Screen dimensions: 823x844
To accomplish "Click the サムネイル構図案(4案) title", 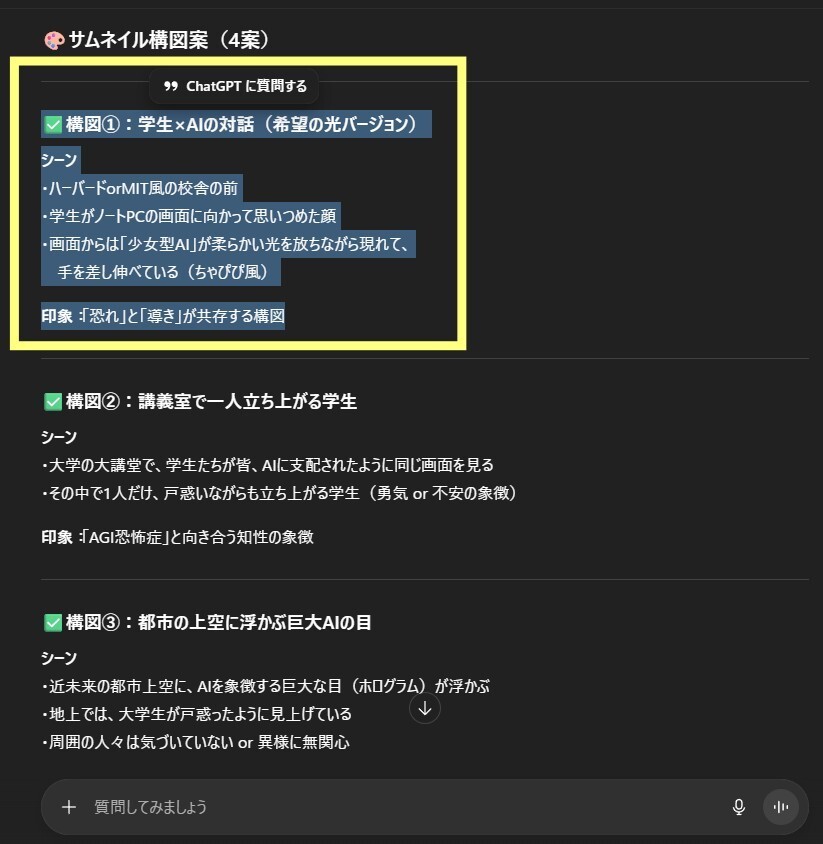I will [x=168, y=40].
